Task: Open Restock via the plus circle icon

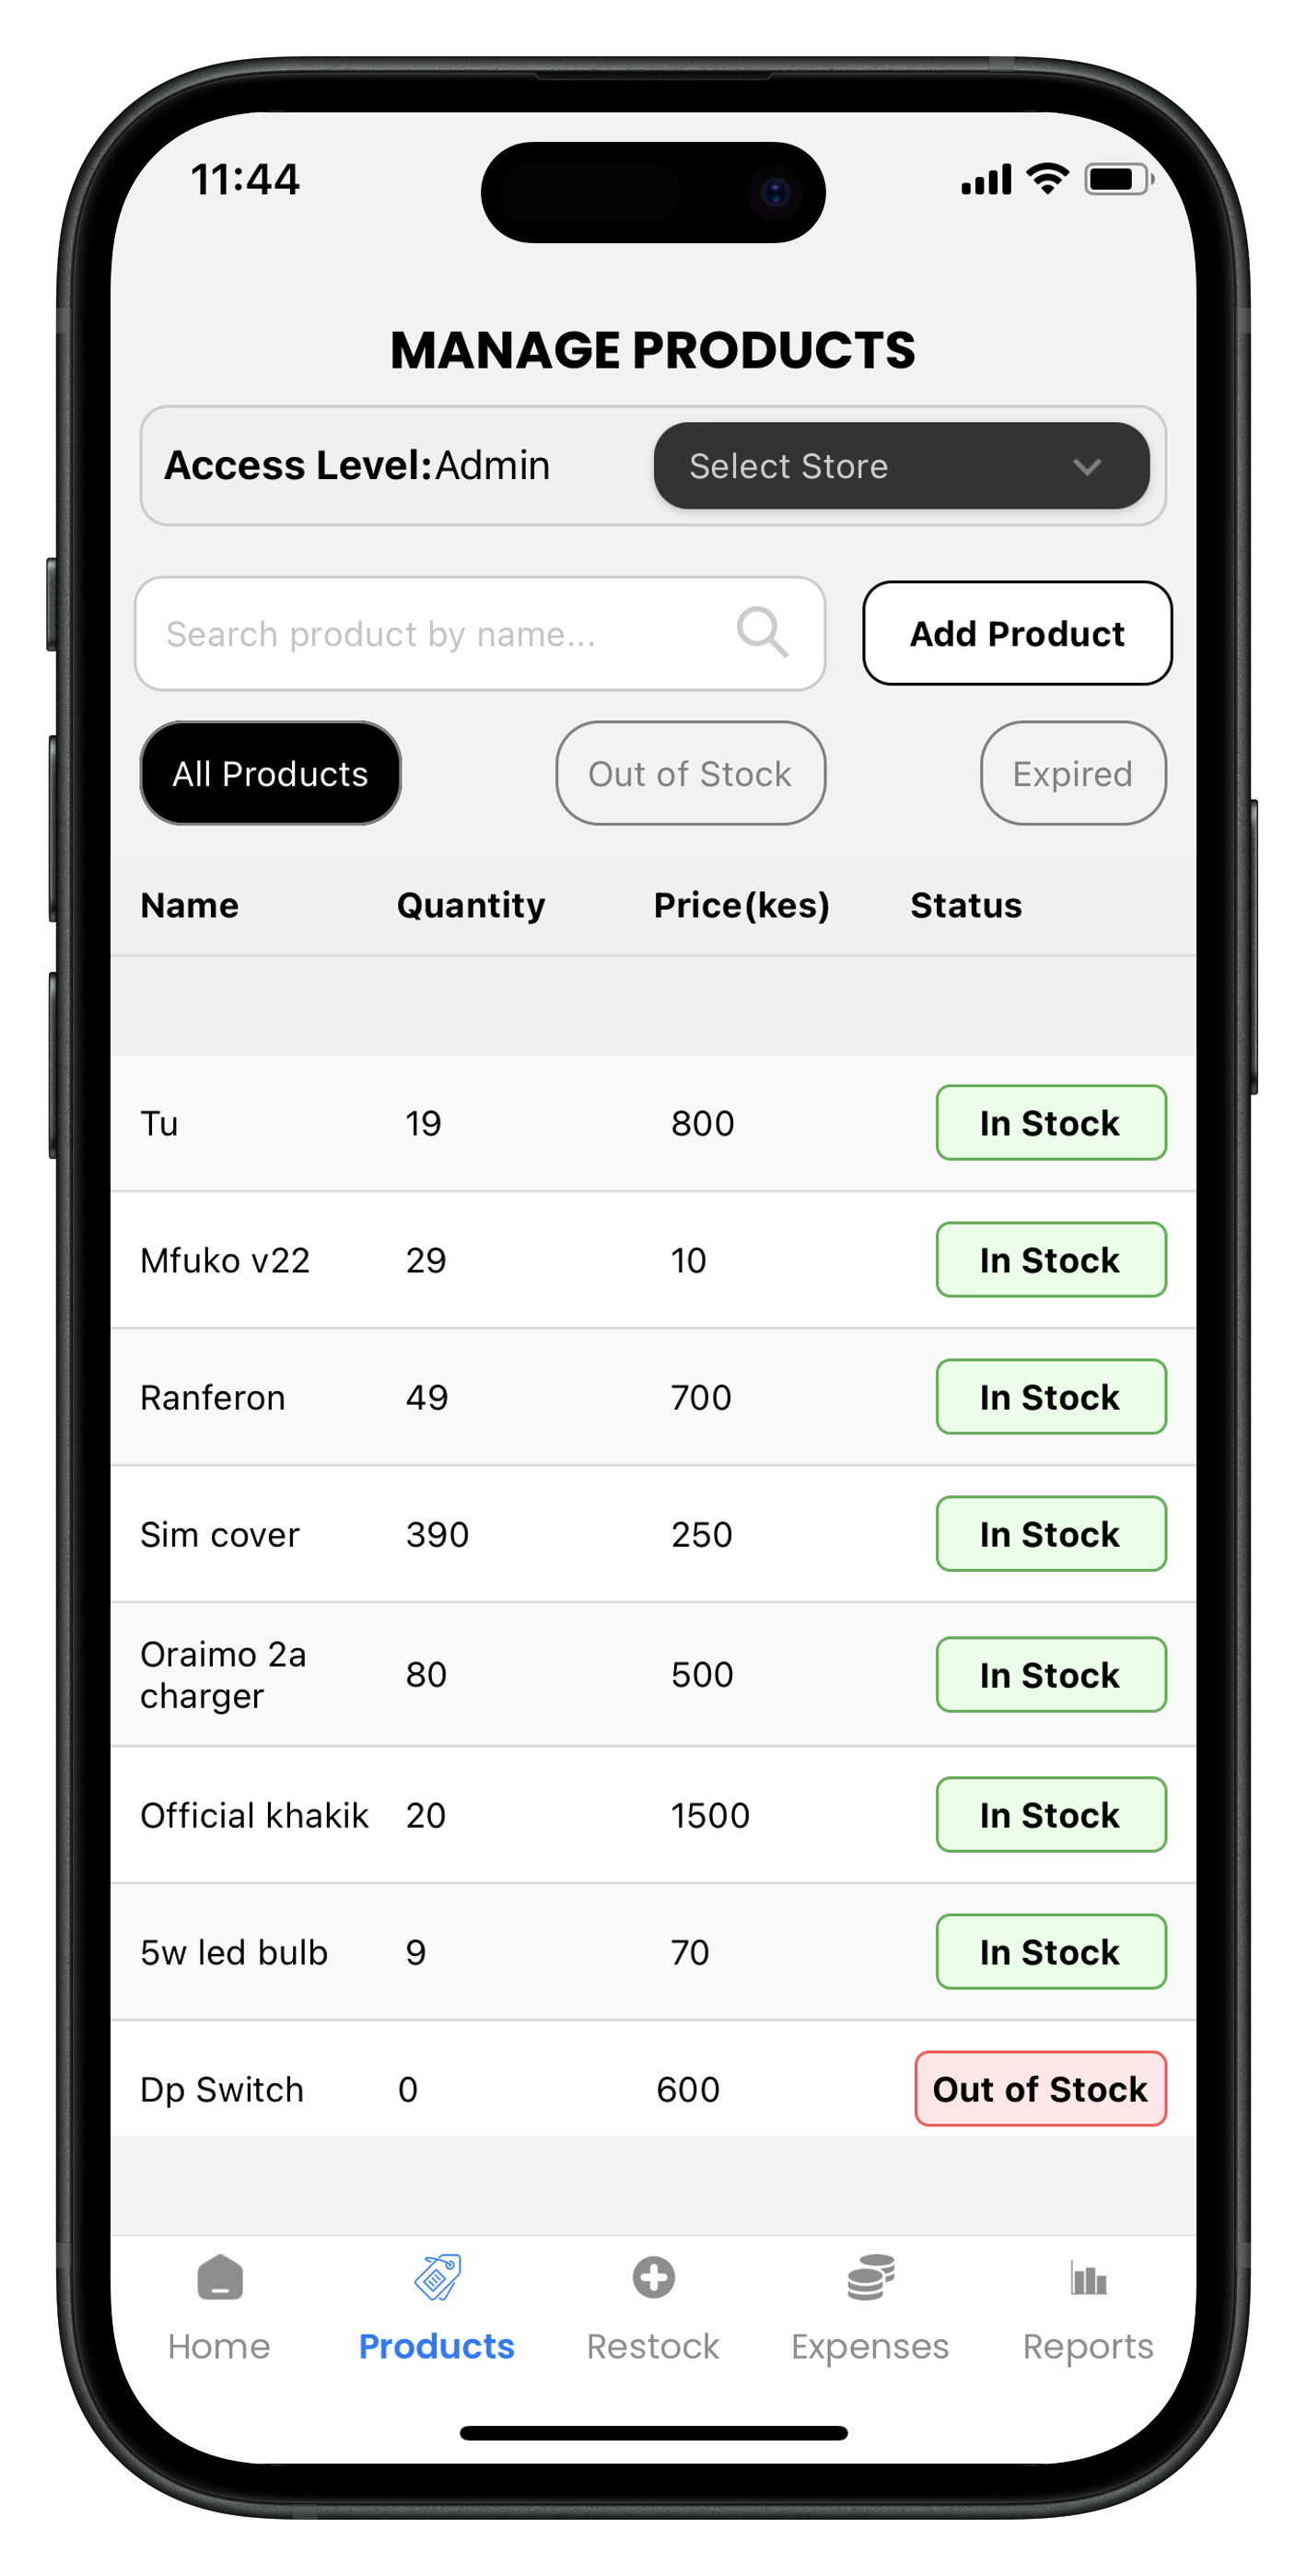Action: tap(653, 2278)
